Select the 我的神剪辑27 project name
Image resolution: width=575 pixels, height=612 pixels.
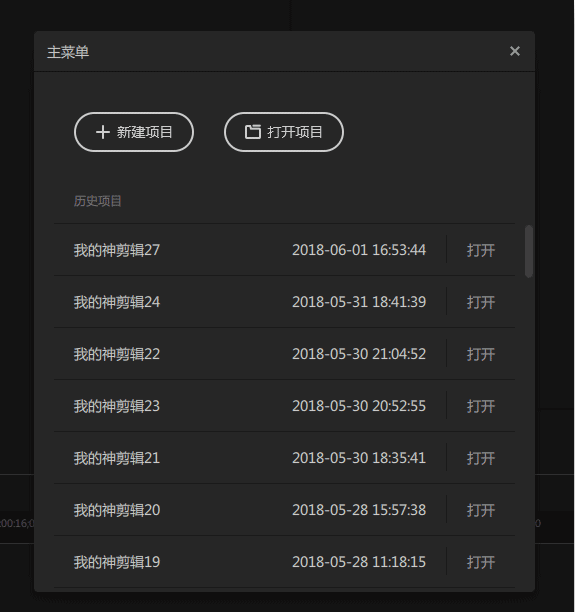point(117,250)
